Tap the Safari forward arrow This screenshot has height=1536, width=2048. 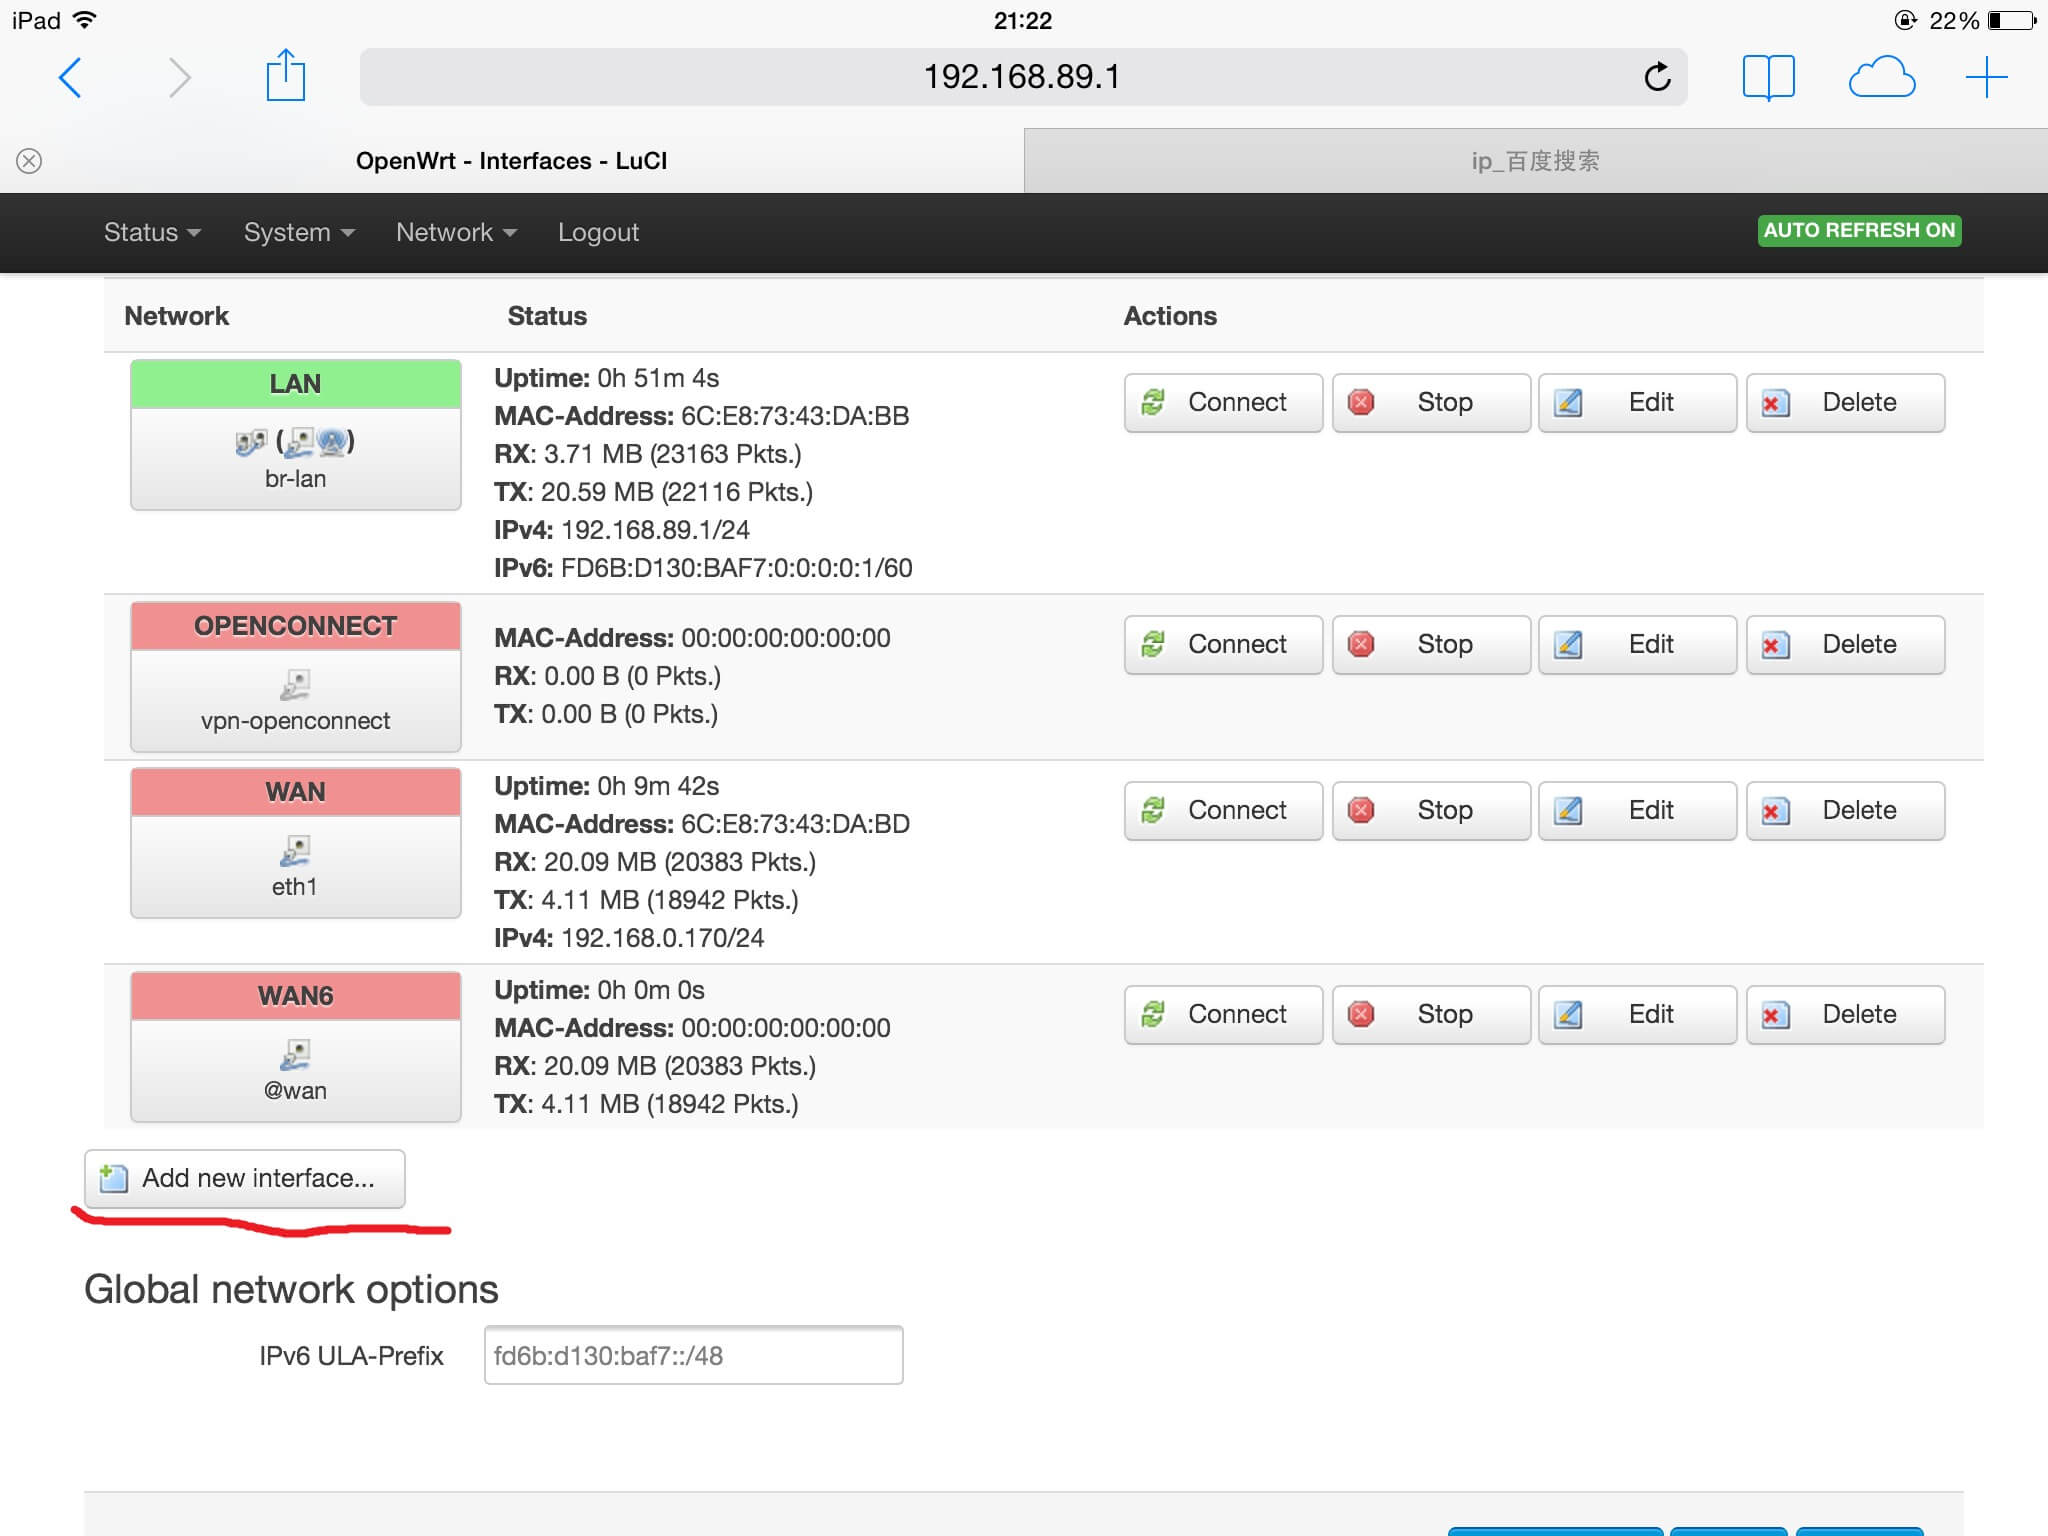[179, 77]
